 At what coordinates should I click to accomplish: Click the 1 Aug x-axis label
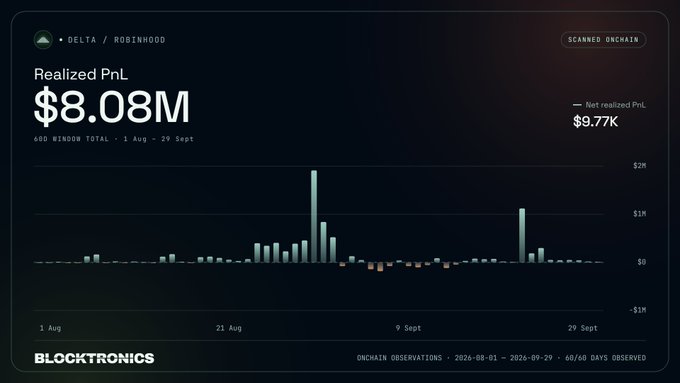coord(50,328)
